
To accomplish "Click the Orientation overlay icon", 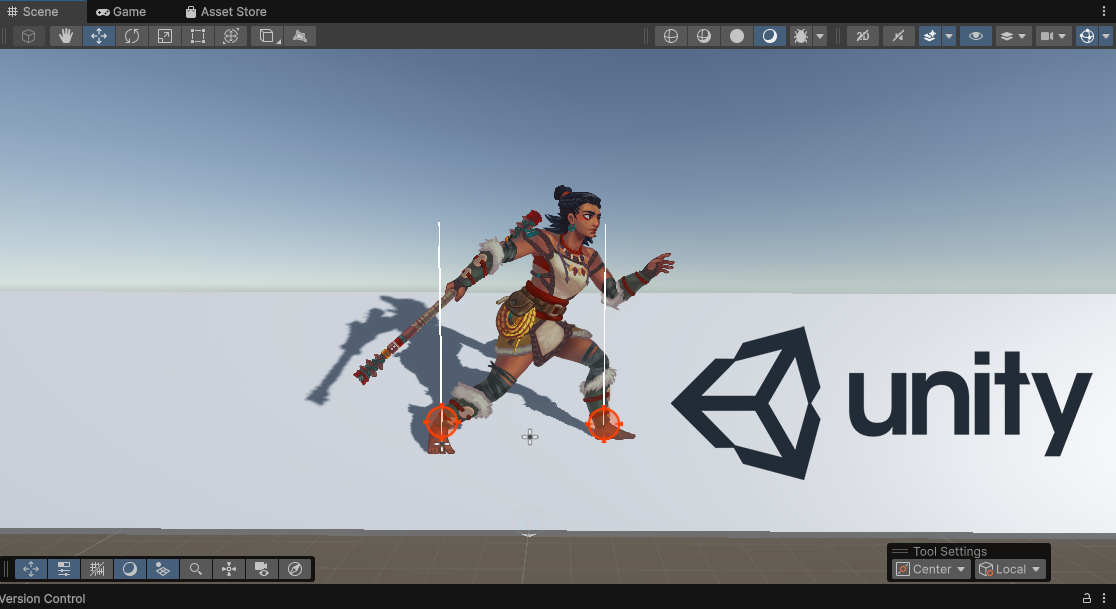I will [x=228, y=569].
